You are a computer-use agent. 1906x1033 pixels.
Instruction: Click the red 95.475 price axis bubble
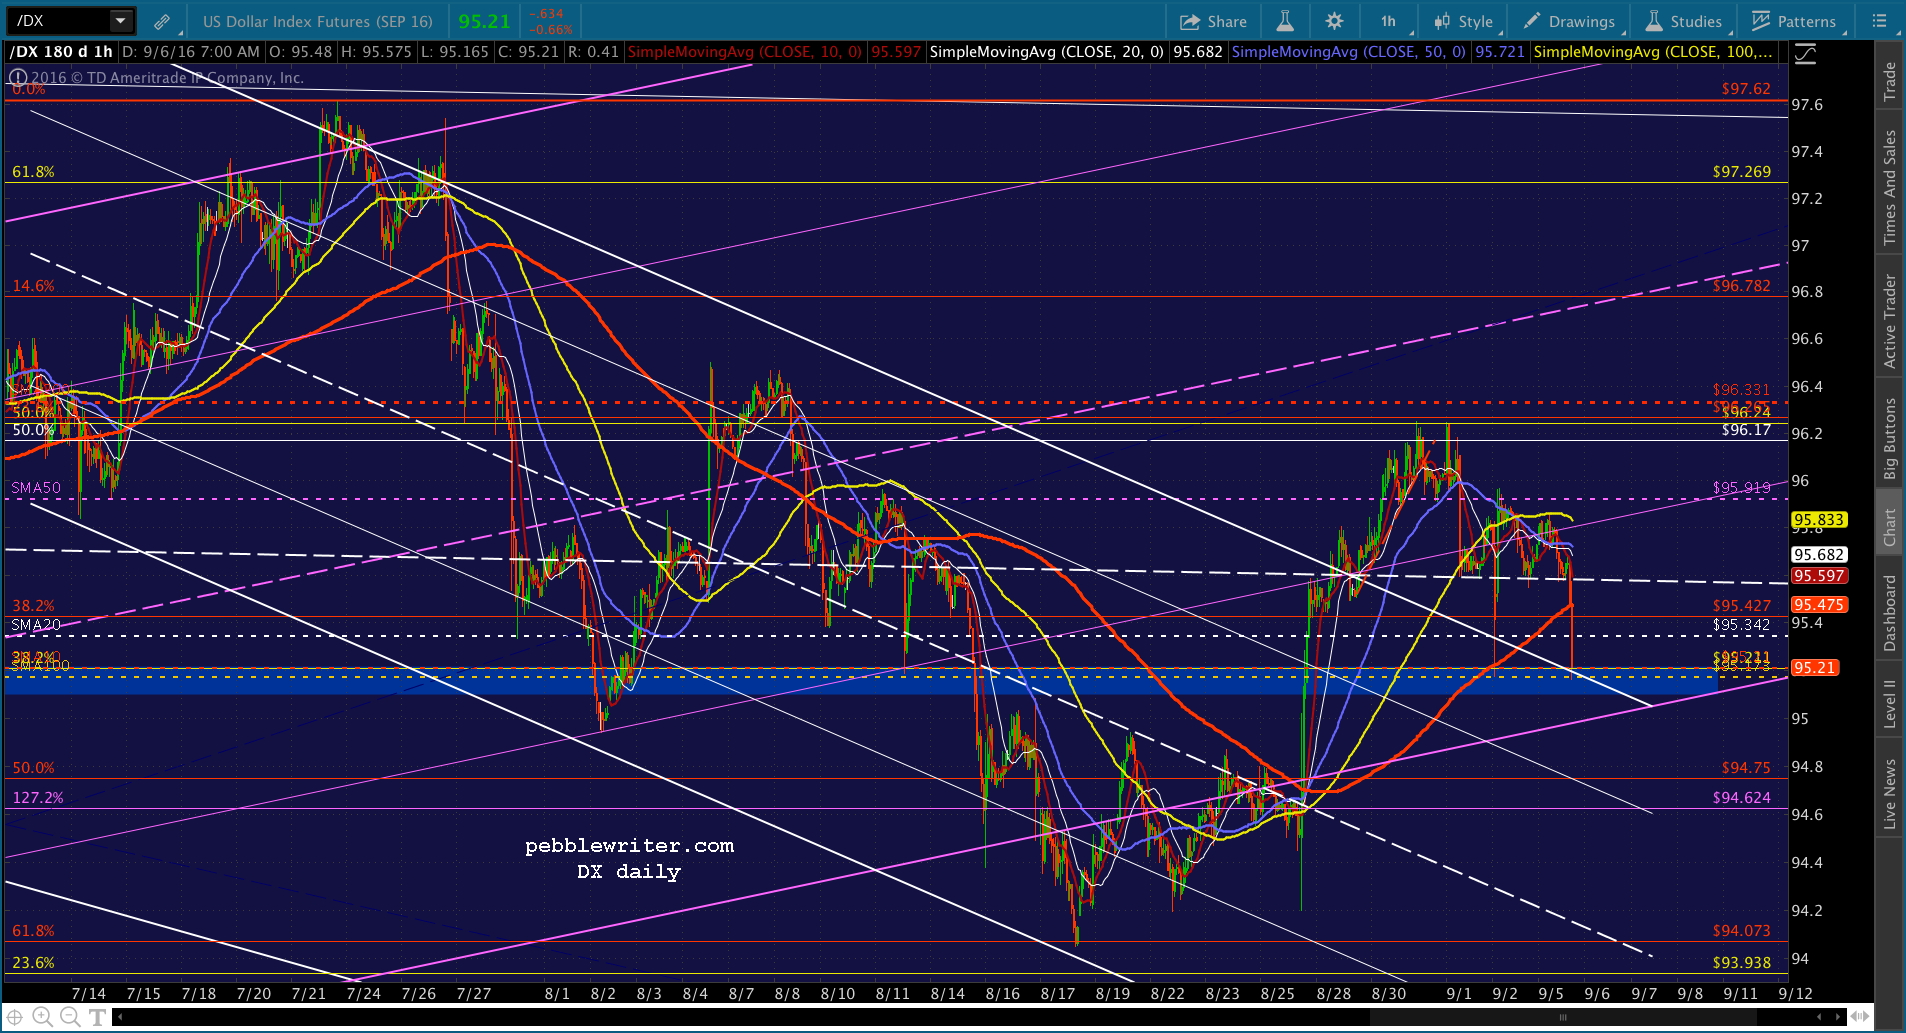pyautogui.click(x=1819, y=605)
